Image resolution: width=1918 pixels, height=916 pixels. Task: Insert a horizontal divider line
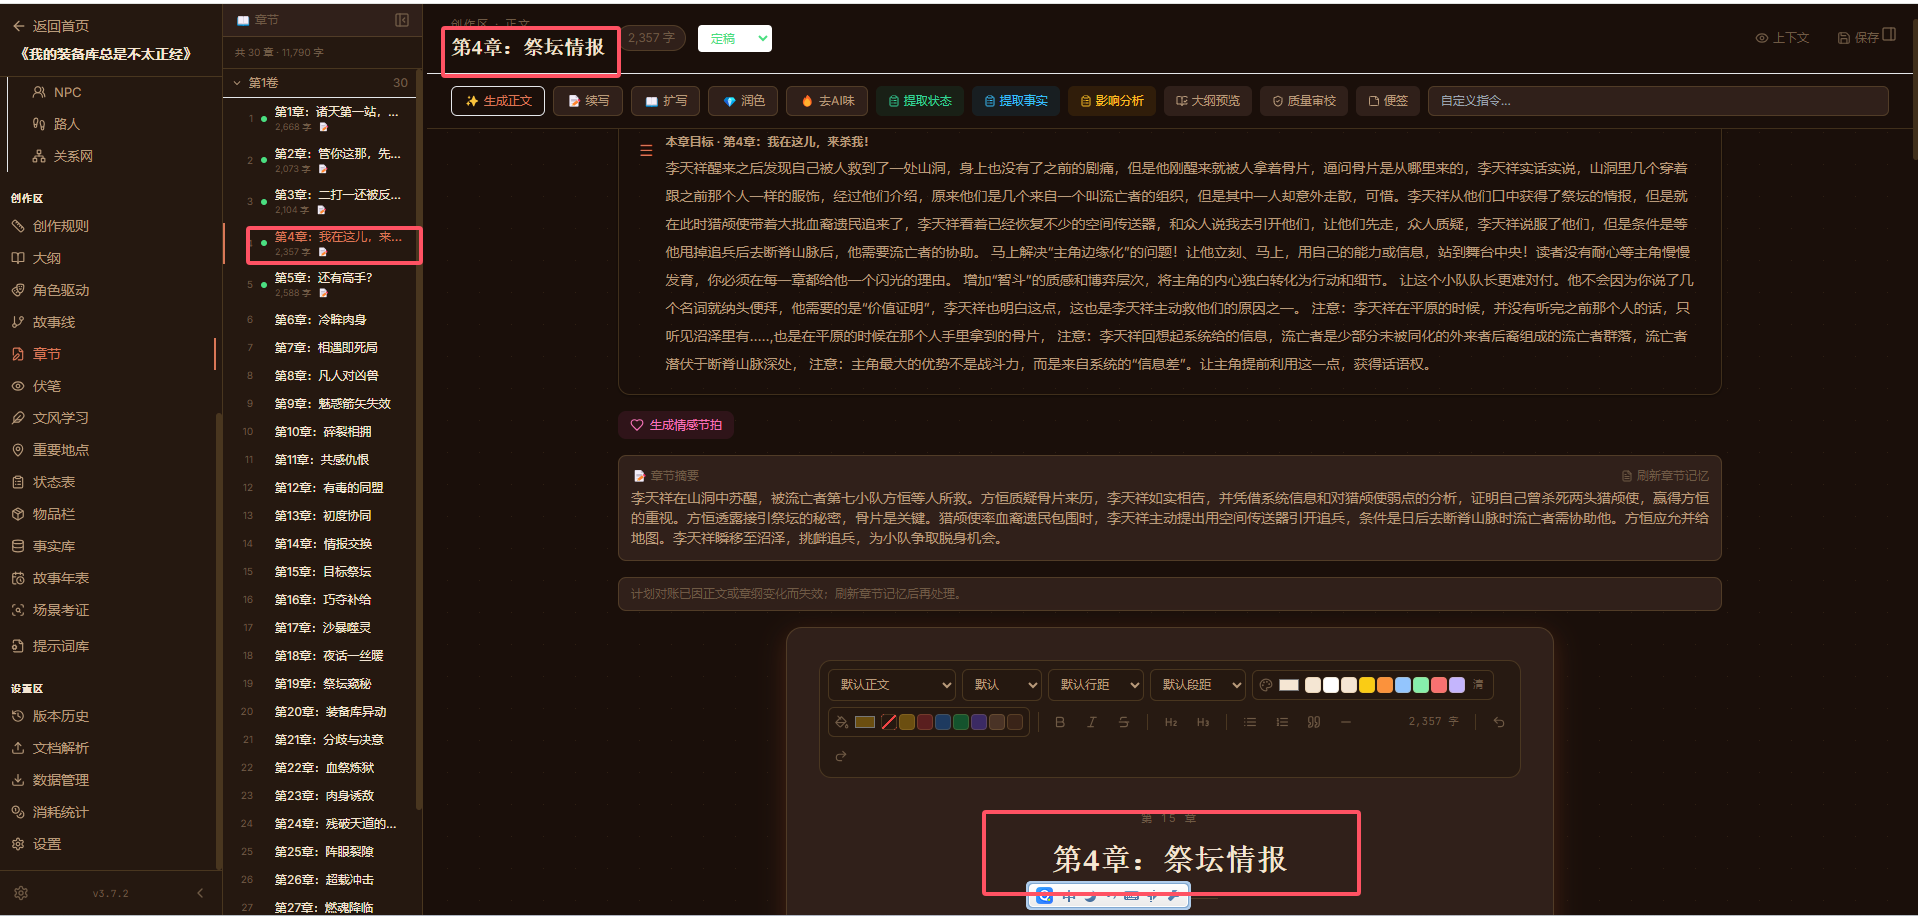[x=1346, y=722]
